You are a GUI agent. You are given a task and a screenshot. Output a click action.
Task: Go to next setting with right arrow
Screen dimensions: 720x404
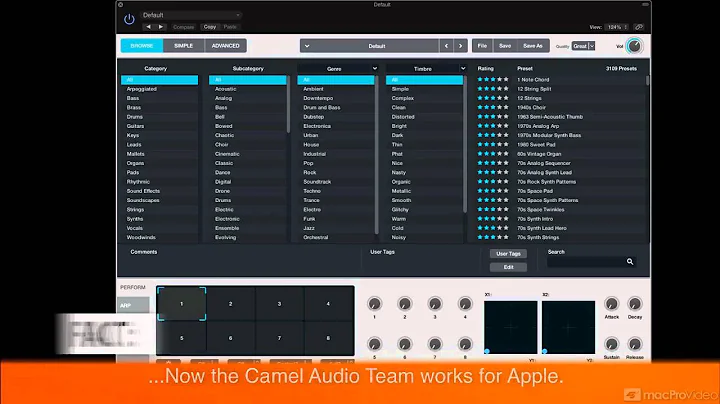tap(161, 27)
